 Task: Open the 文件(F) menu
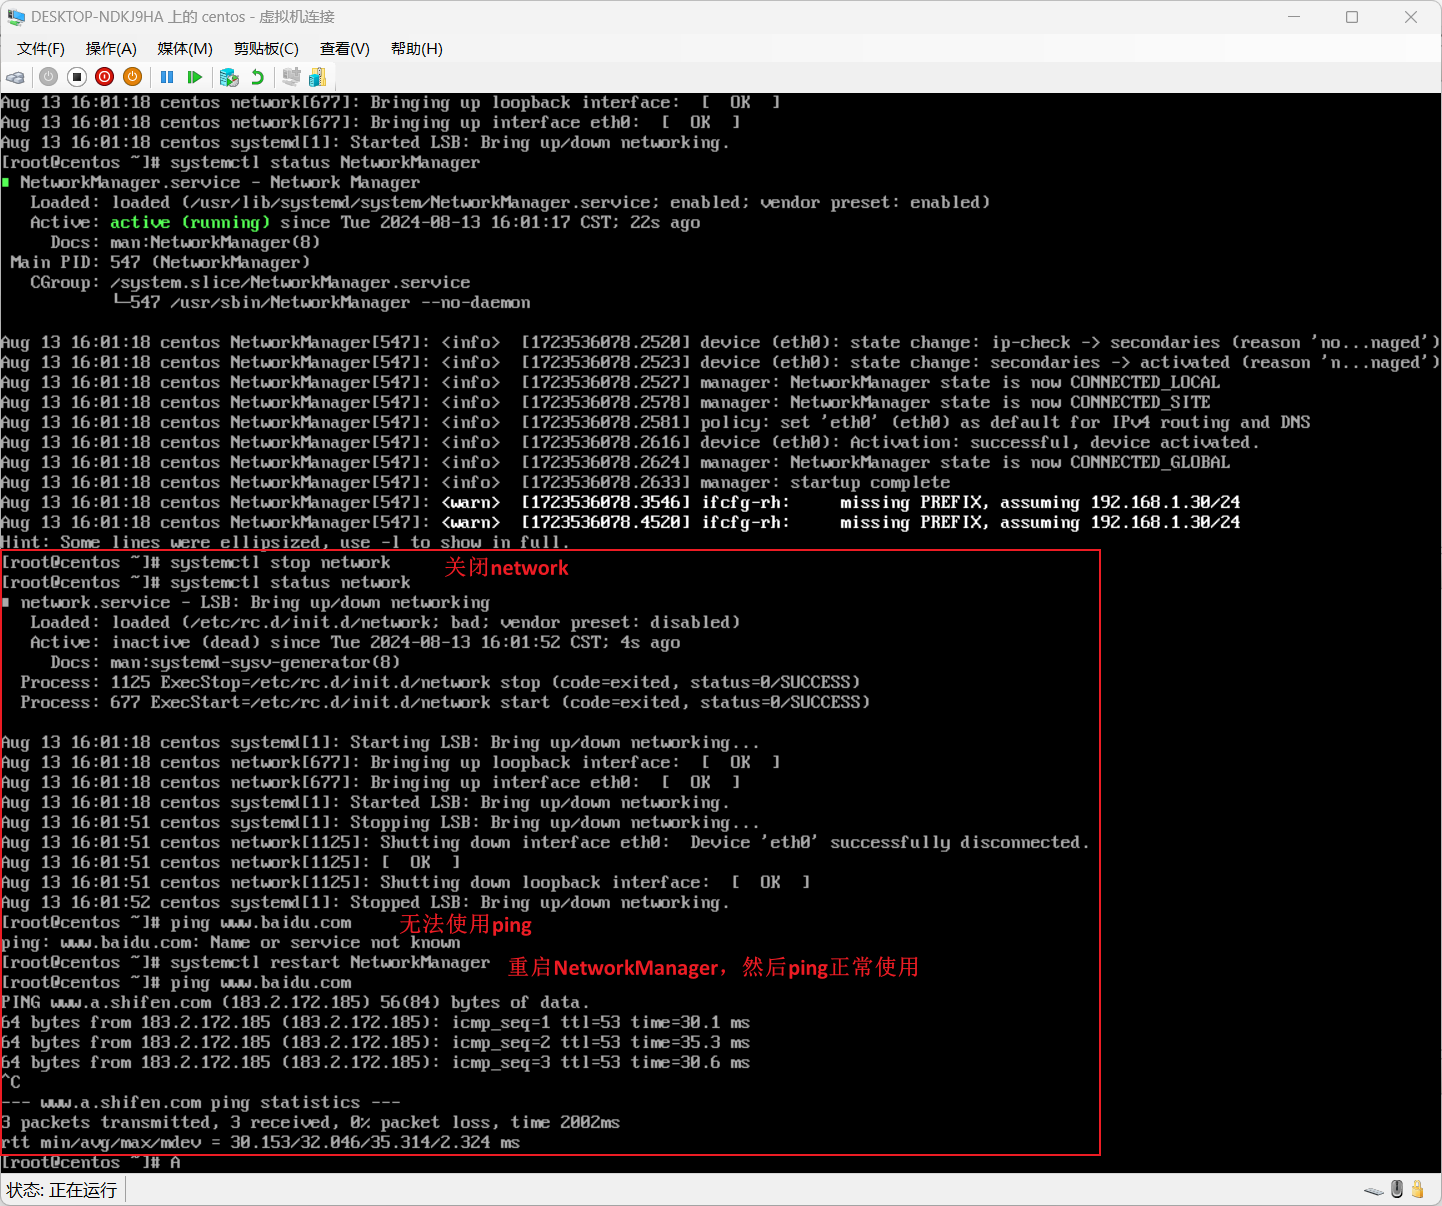(x=41, y=49)
